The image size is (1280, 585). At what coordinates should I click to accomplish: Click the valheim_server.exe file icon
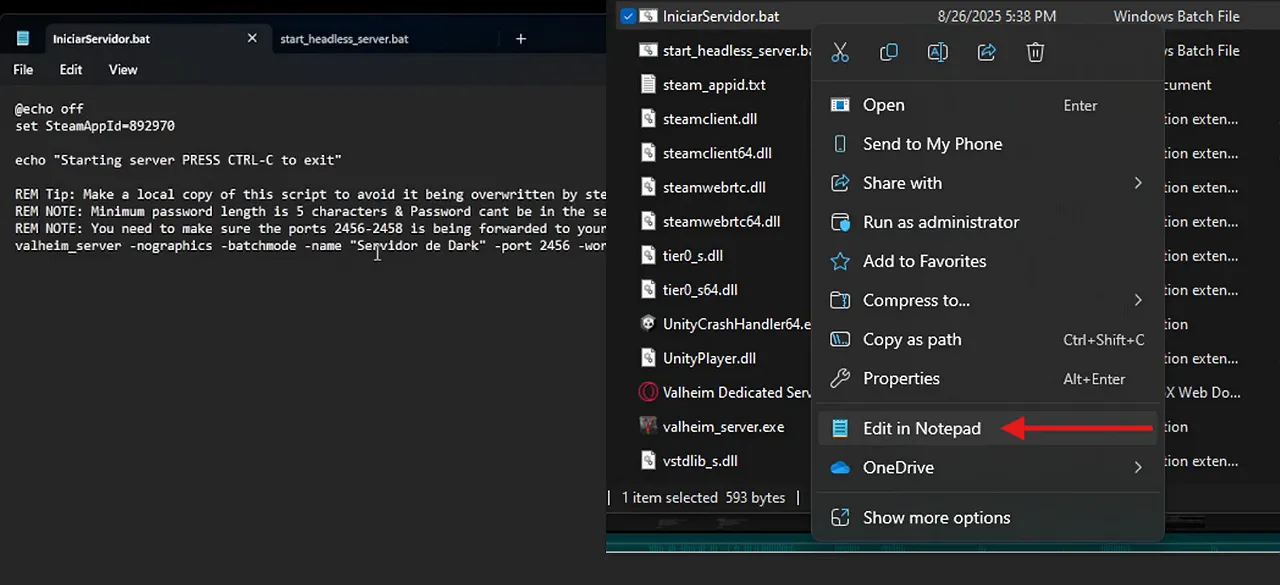[648, 426]
